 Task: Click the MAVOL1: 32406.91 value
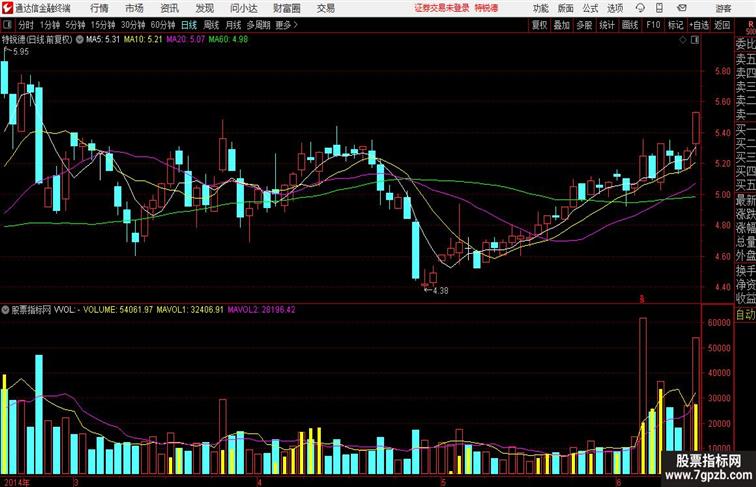point(190,310)
